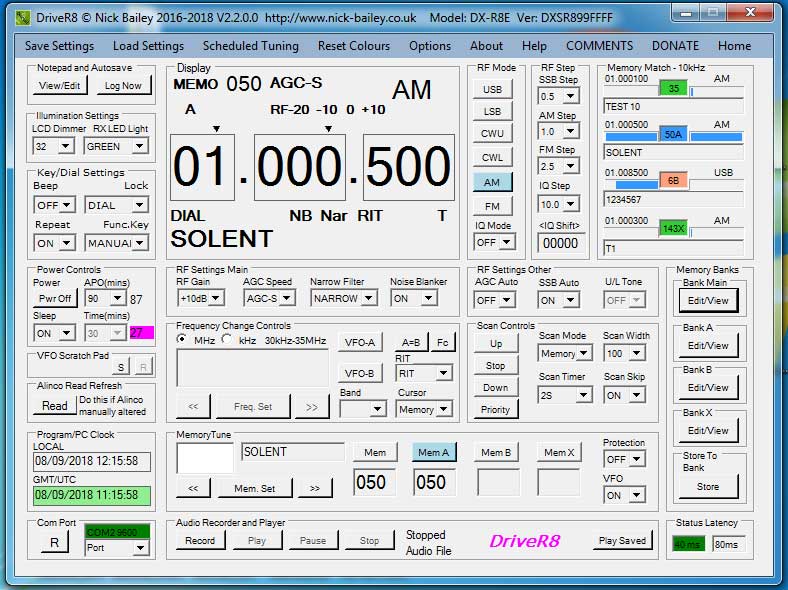Expand the SSB Step dropdown
Viewport: 788px width, 590px height.
click(570, 96)
